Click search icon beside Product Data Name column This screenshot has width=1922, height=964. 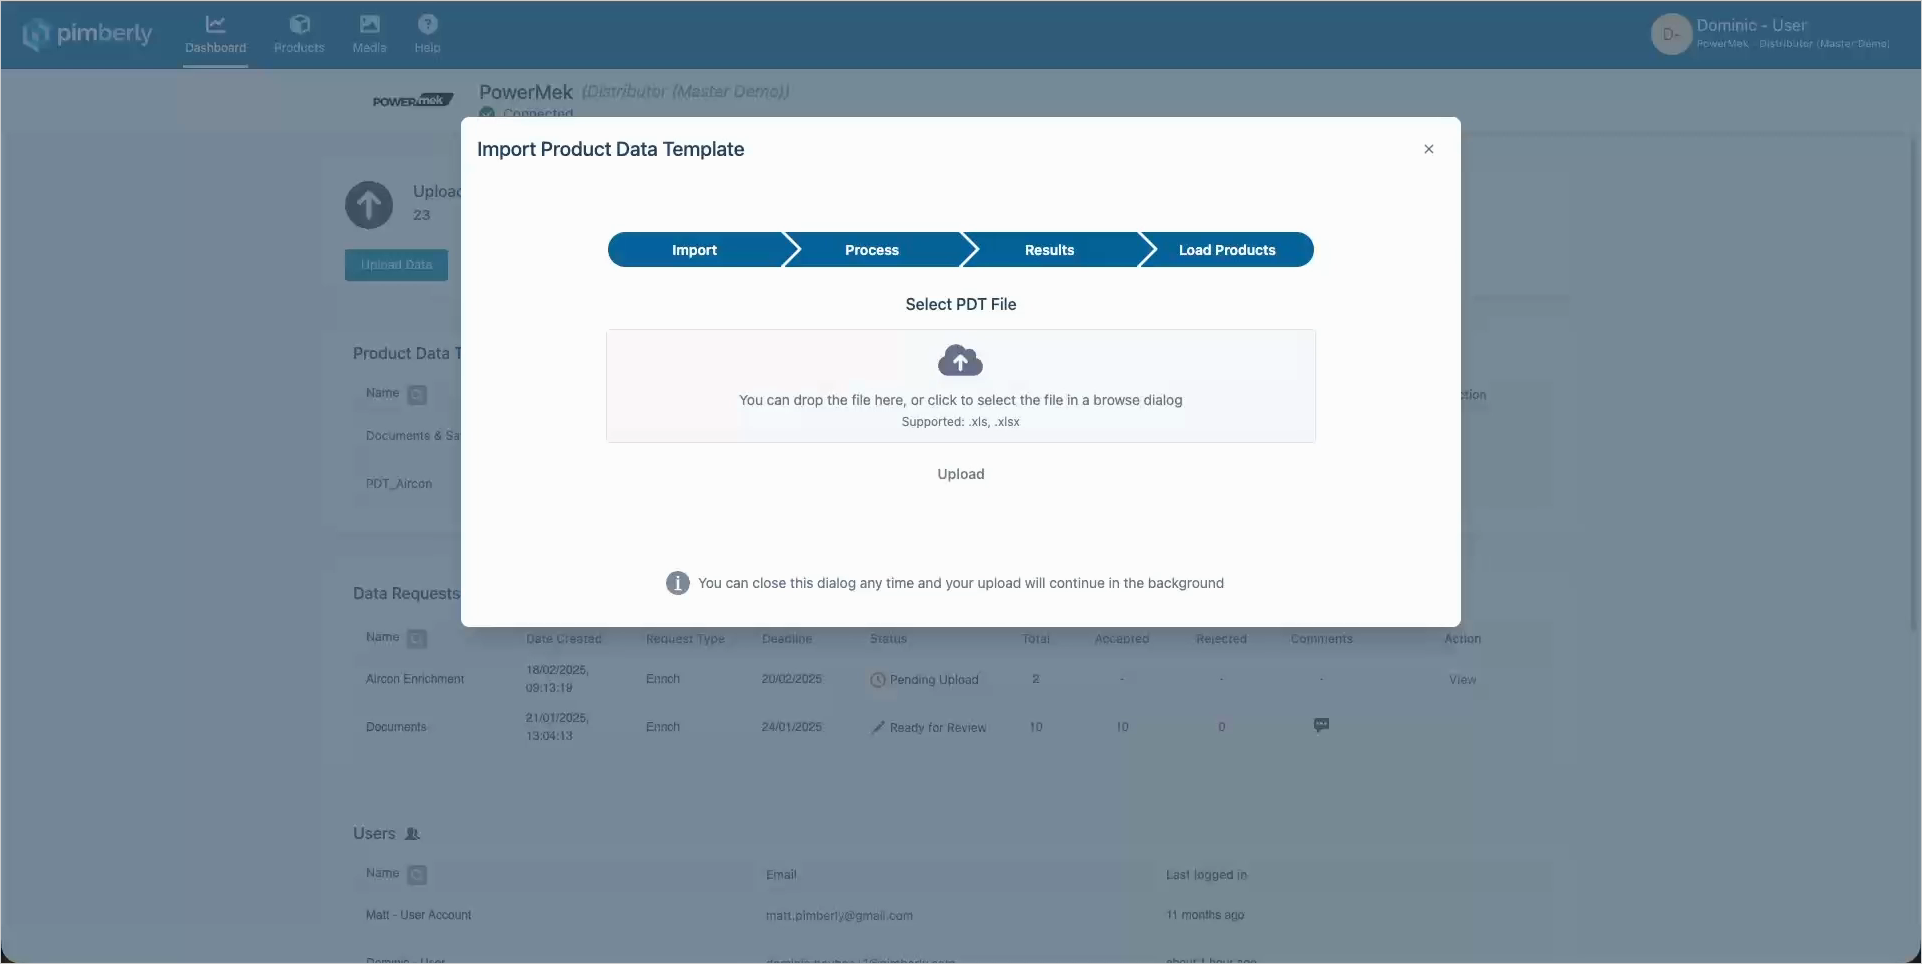click(417, 395)
